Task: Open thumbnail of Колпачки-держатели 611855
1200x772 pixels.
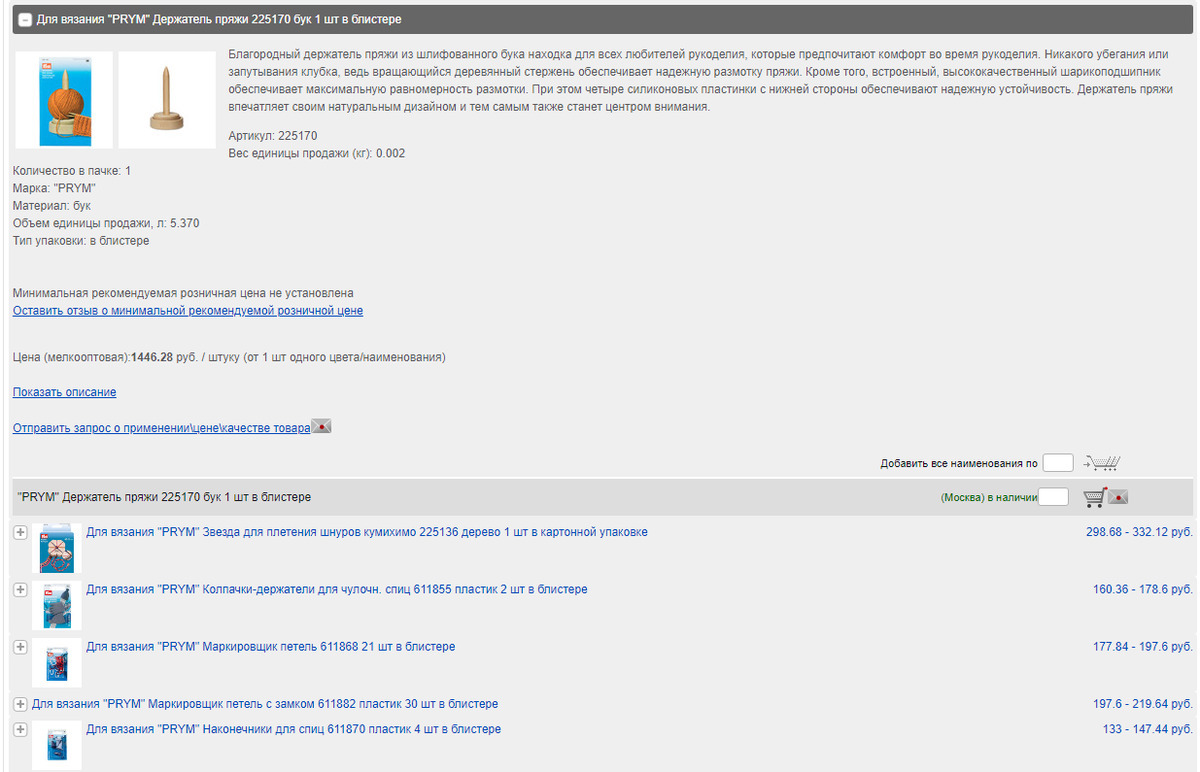Action: 57,605
